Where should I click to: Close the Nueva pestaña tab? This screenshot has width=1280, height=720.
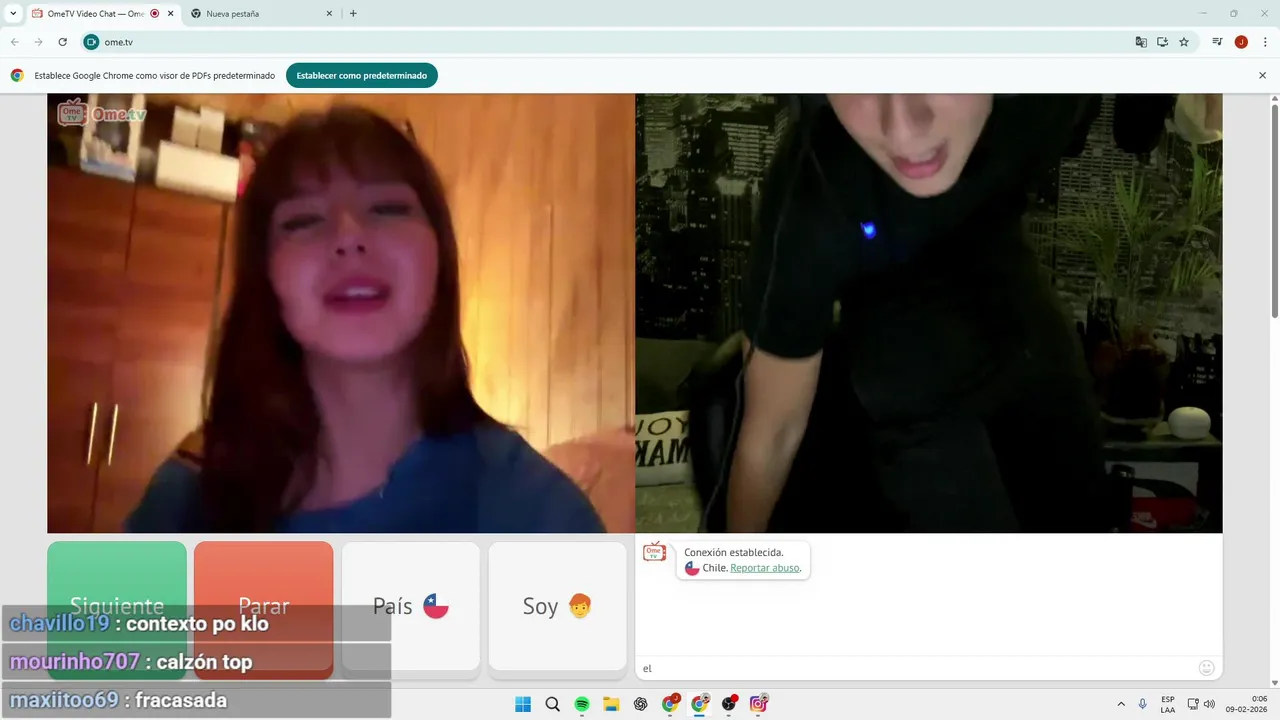tap(329, 14)
